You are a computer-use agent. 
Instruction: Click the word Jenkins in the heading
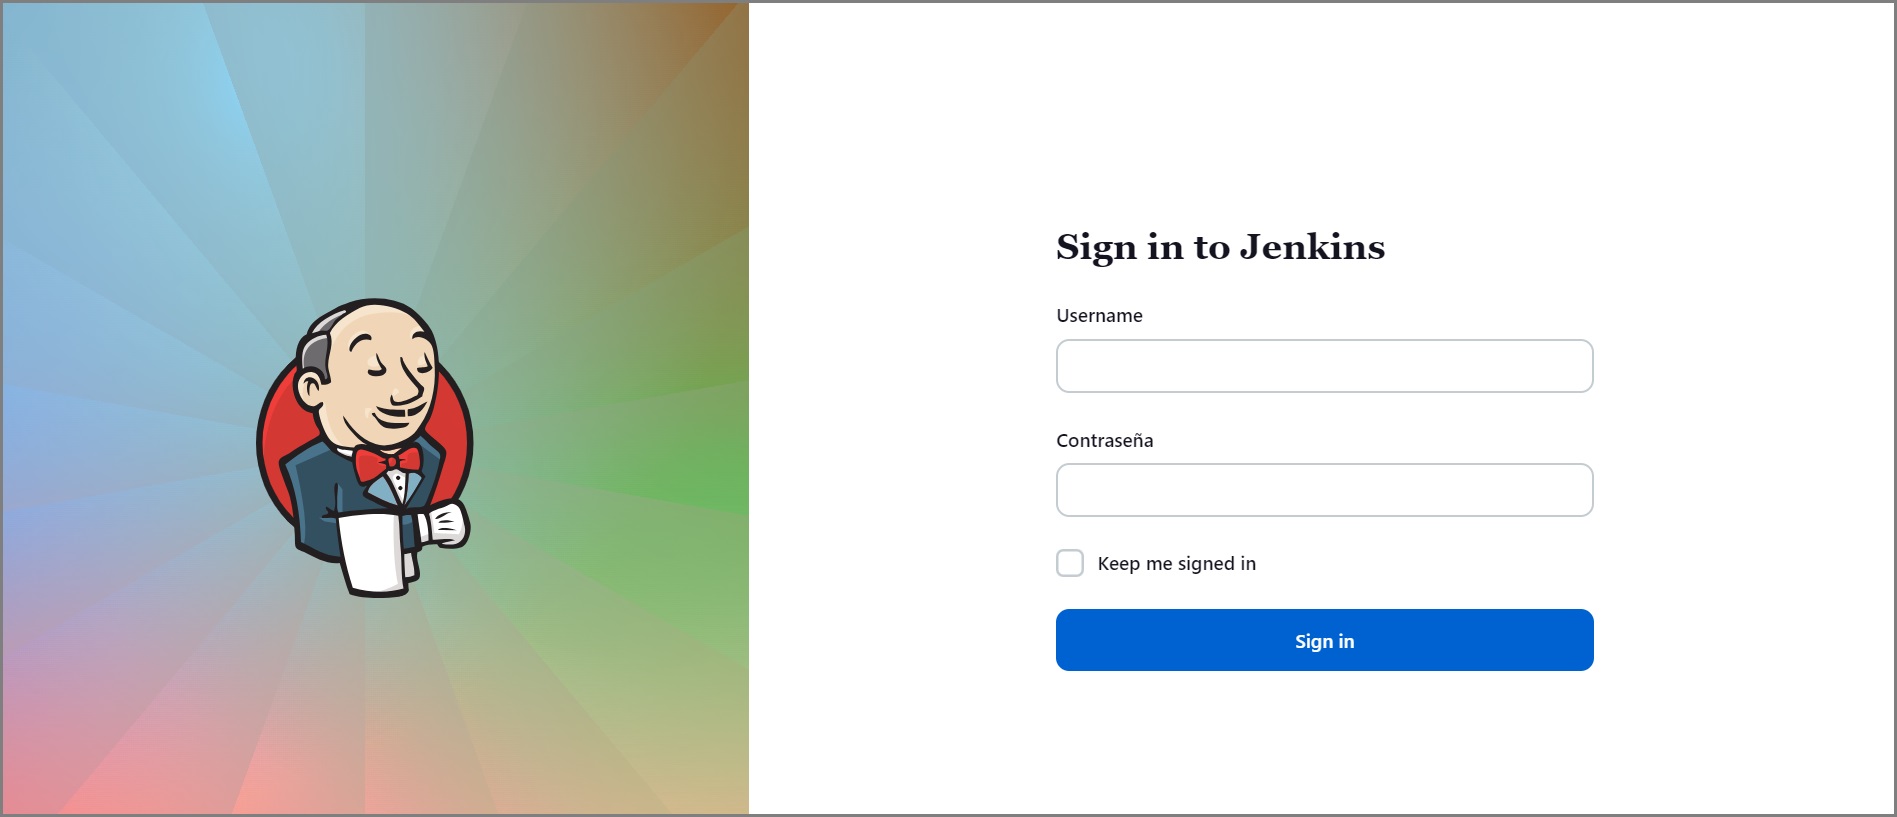point(1312,246)
